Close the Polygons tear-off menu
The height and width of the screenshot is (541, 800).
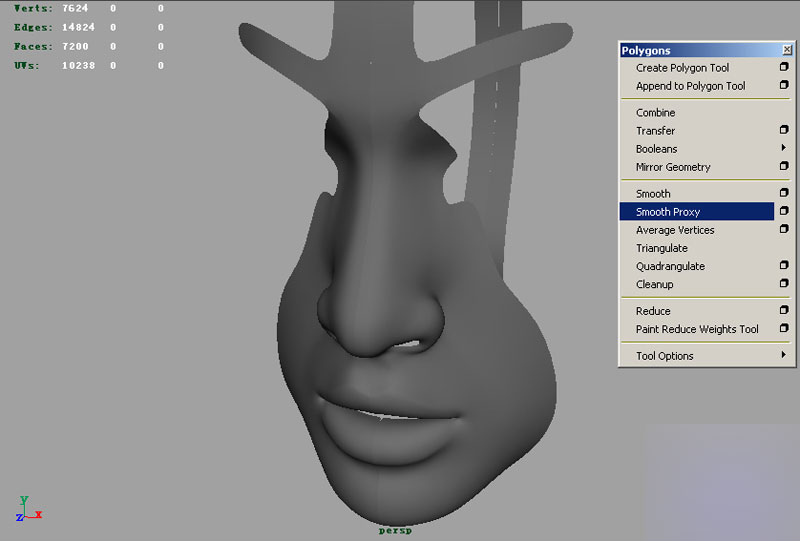click(787, 50)
